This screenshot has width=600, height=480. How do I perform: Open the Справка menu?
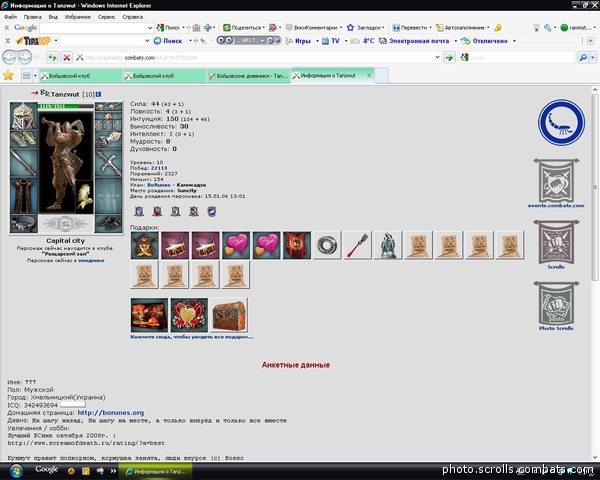click(x=132, y=17)
